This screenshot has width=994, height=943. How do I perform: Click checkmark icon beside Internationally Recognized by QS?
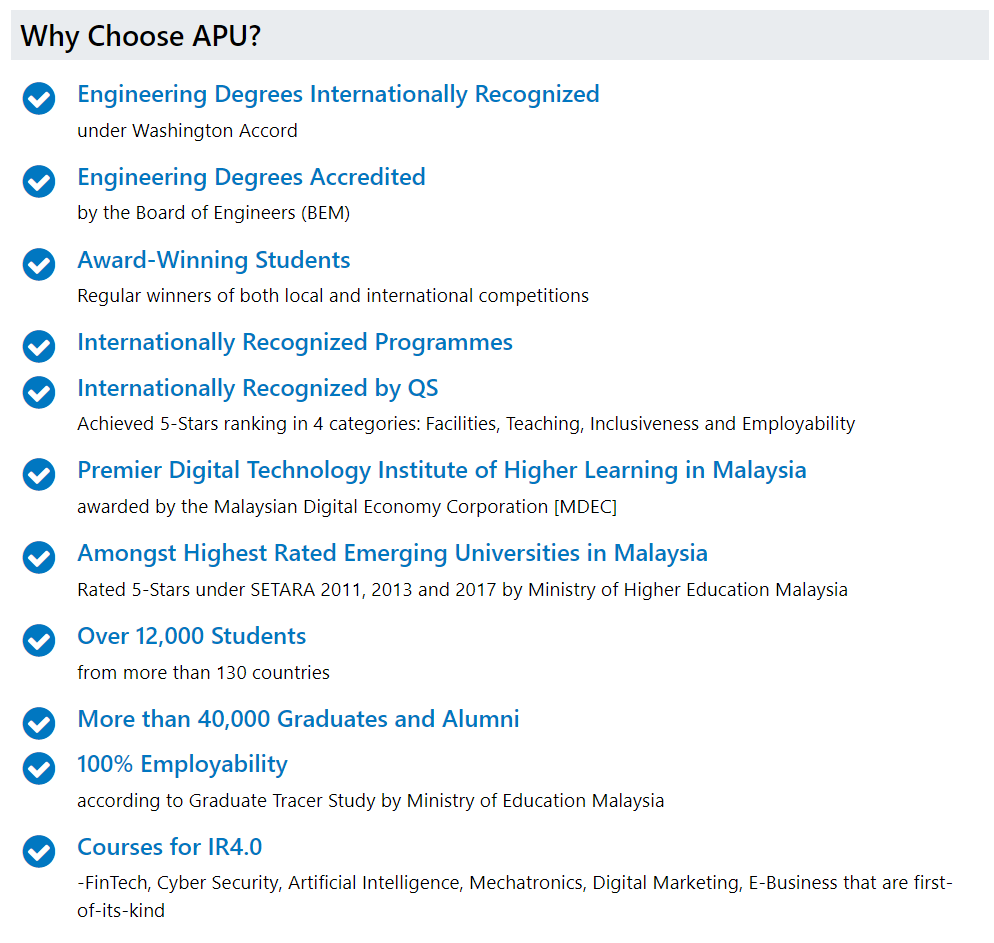coord(39,392)
